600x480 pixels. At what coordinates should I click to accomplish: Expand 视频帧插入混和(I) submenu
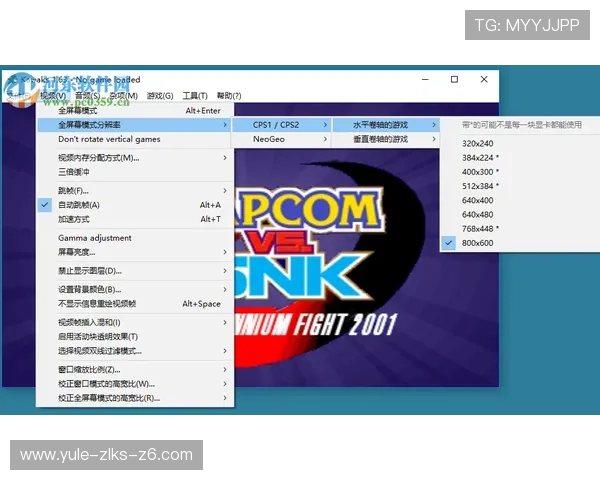point(135,322)
